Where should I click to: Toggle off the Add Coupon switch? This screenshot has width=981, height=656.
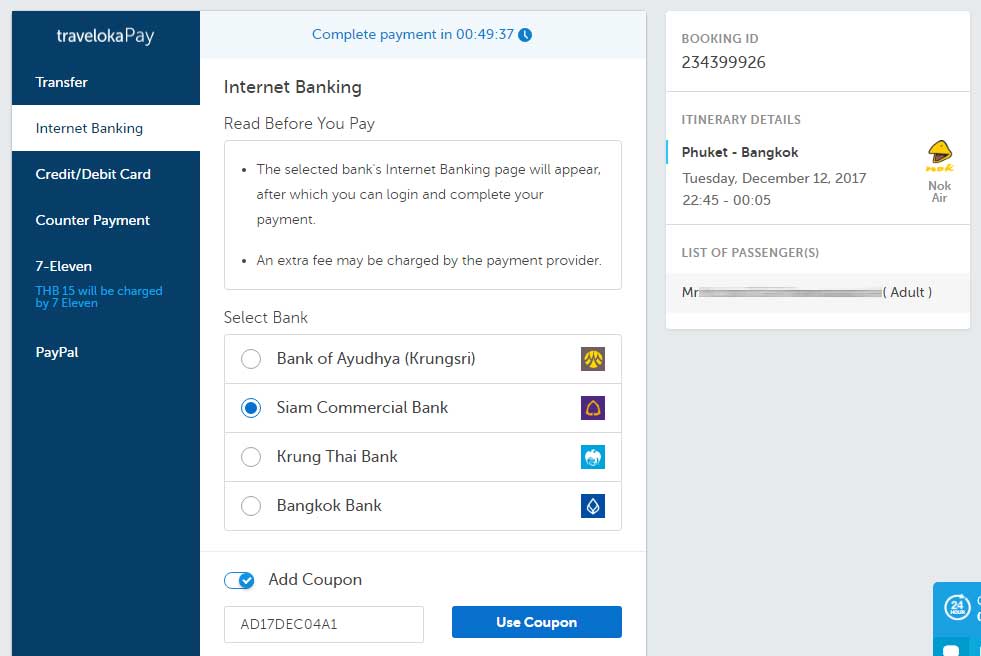coord(239,580)
